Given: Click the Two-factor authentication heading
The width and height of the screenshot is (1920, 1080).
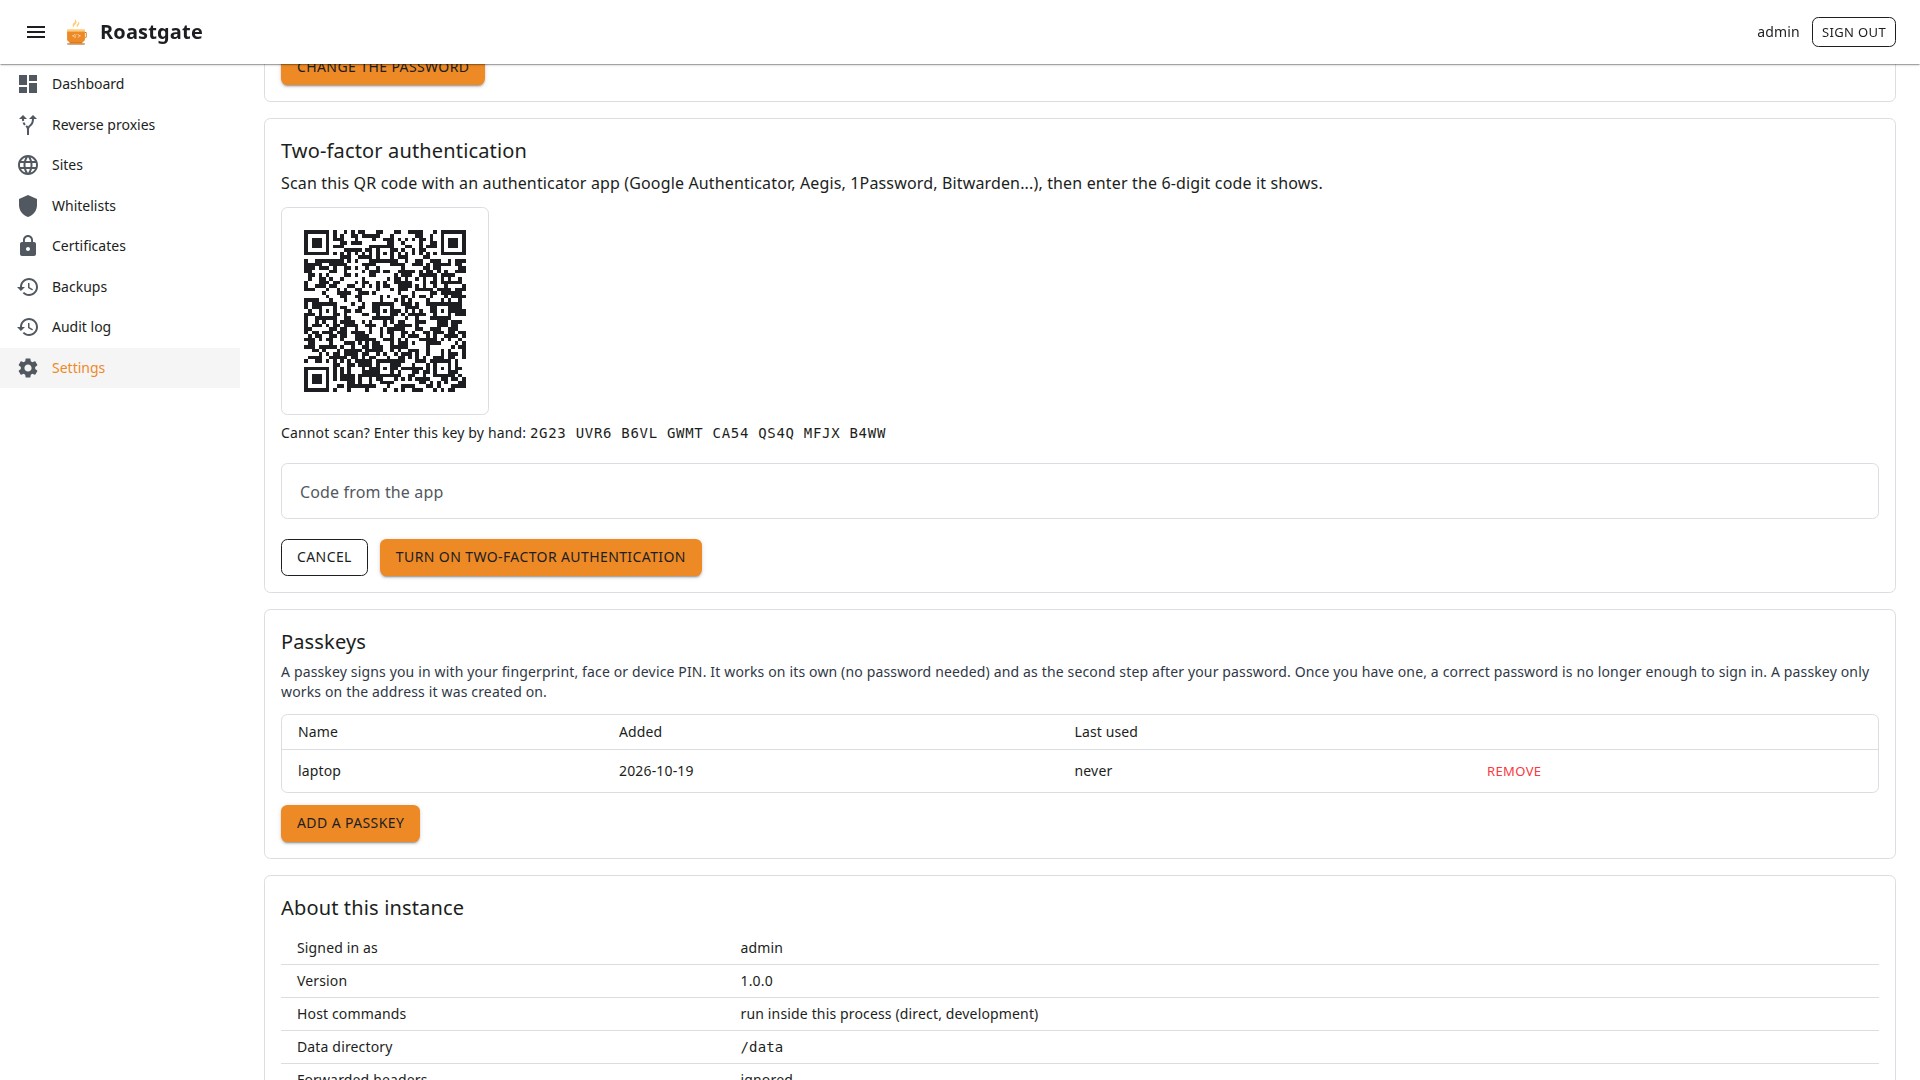Looking at the screenshot, I should click(x=403, y=151).
